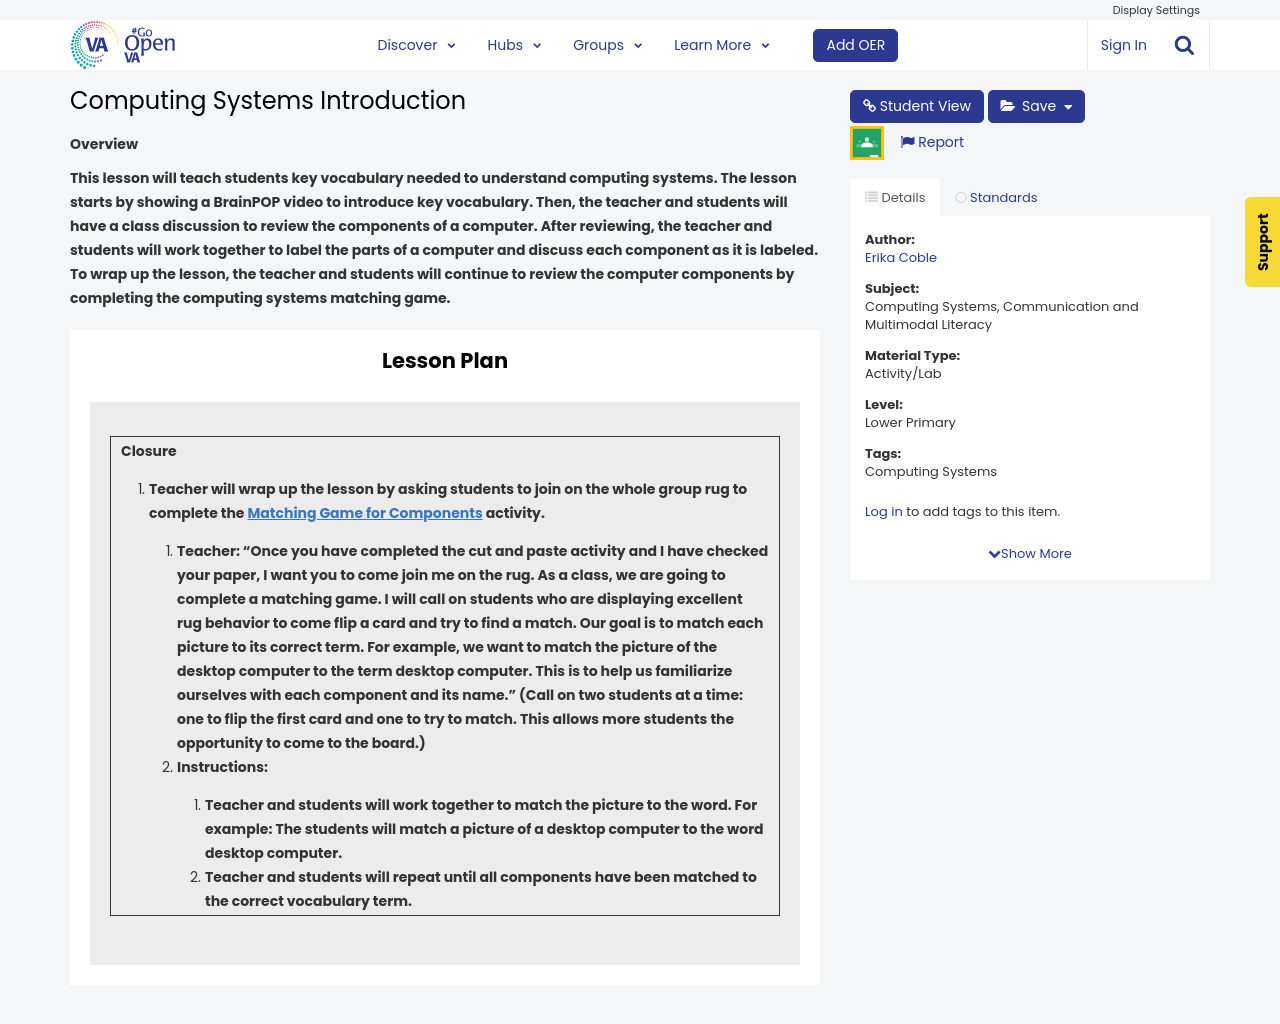Share to Google Classroom via its icon
Image resolution: width=1280 pixels, height=1024 pixels.
tap(866, 141)
